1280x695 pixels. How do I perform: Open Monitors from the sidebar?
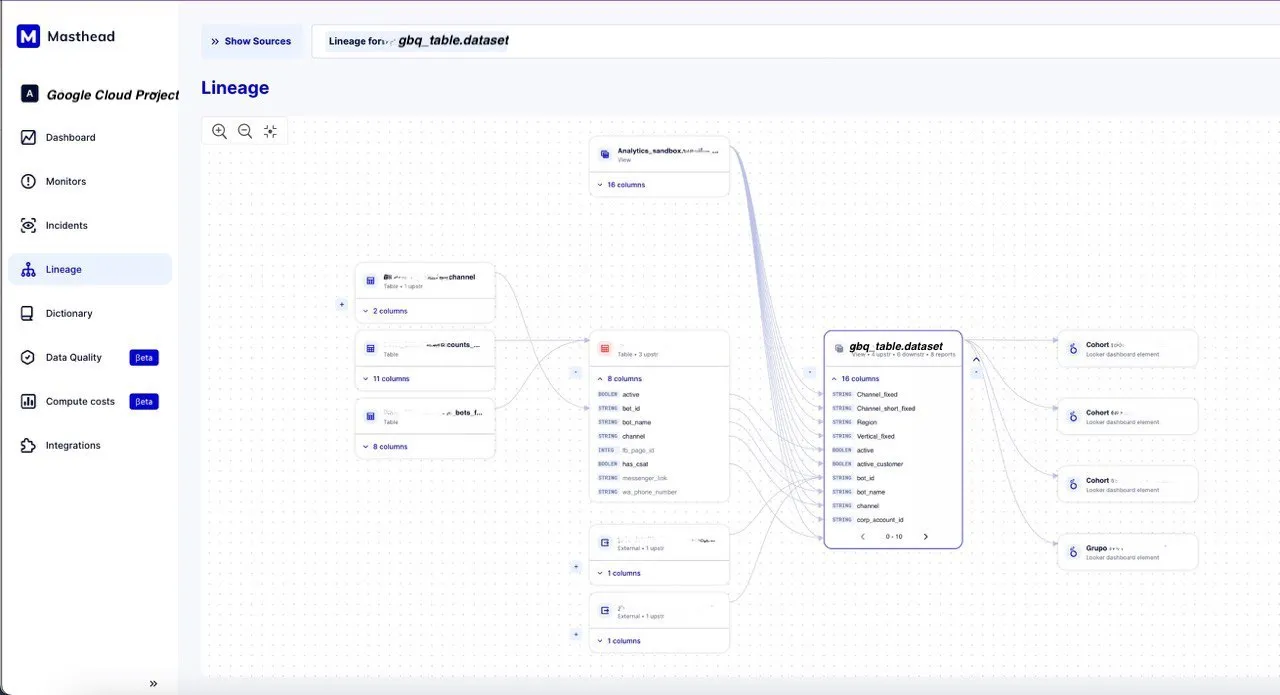click(x=66, y=181)
